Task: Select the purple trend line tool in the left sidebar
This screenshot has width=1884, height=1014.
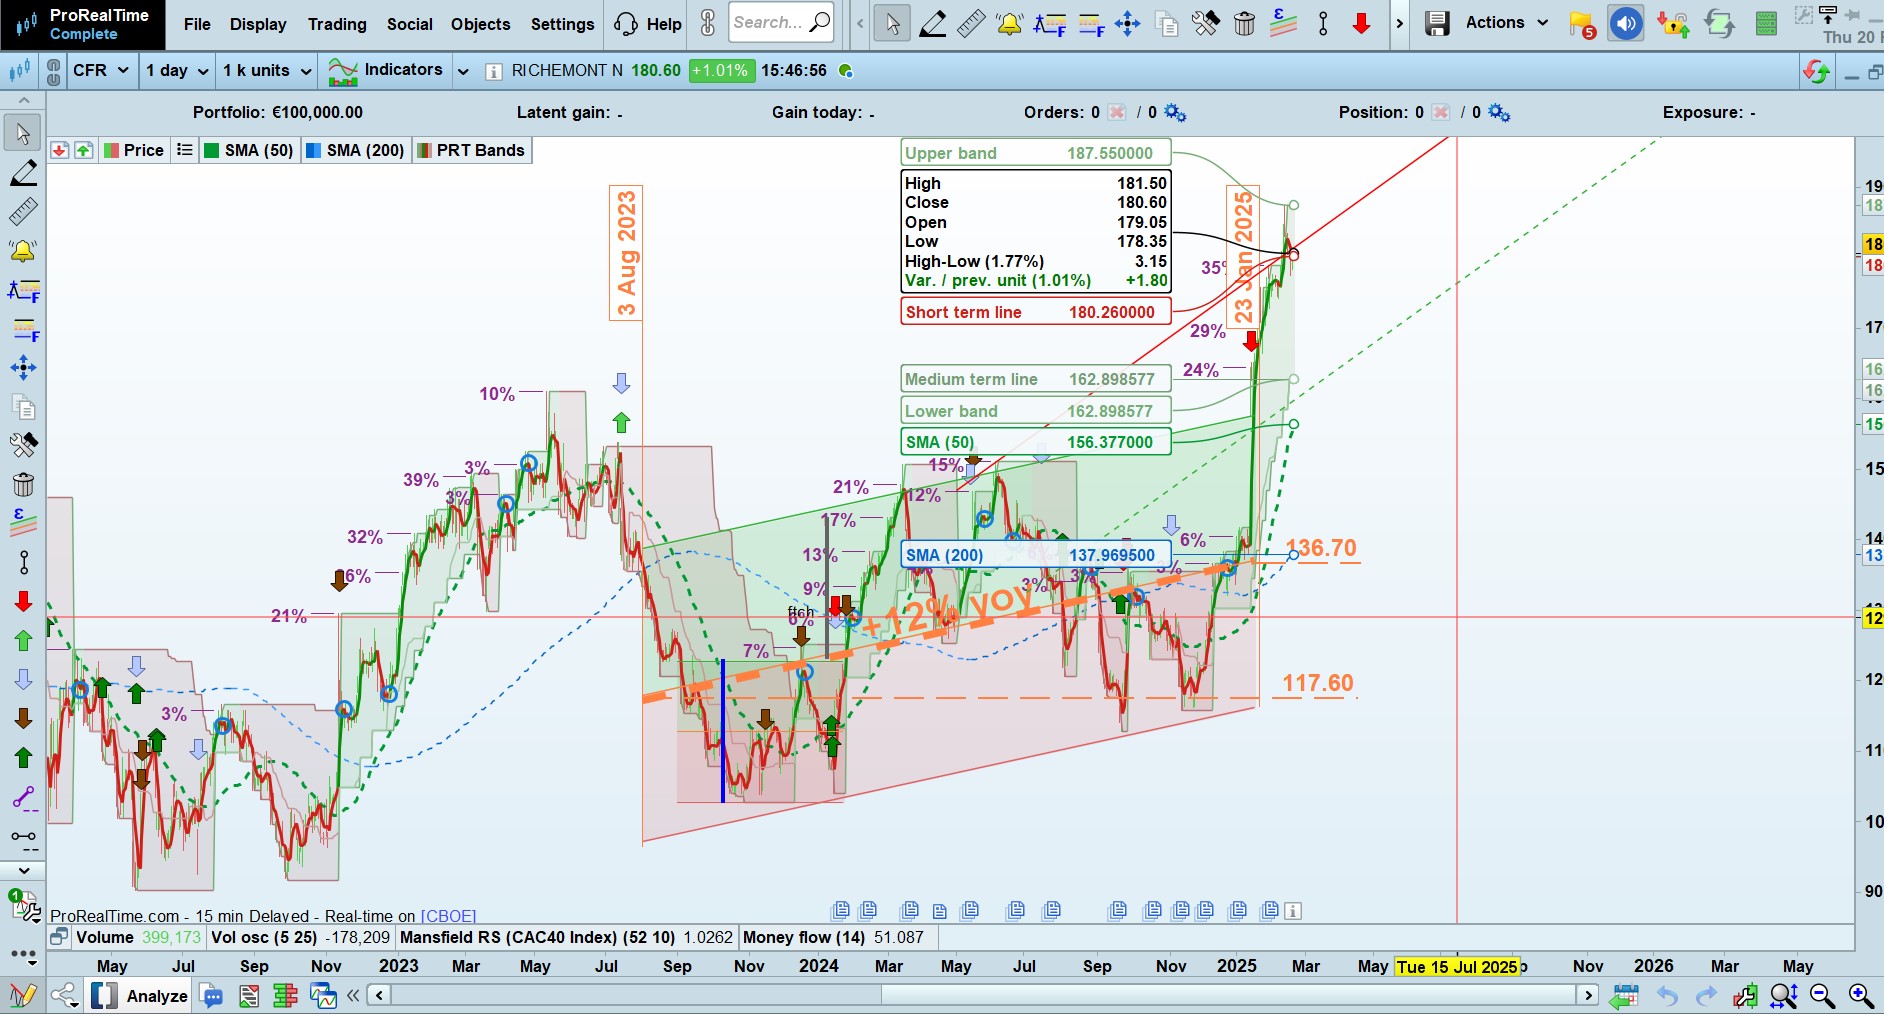Action: pos(23,796)
